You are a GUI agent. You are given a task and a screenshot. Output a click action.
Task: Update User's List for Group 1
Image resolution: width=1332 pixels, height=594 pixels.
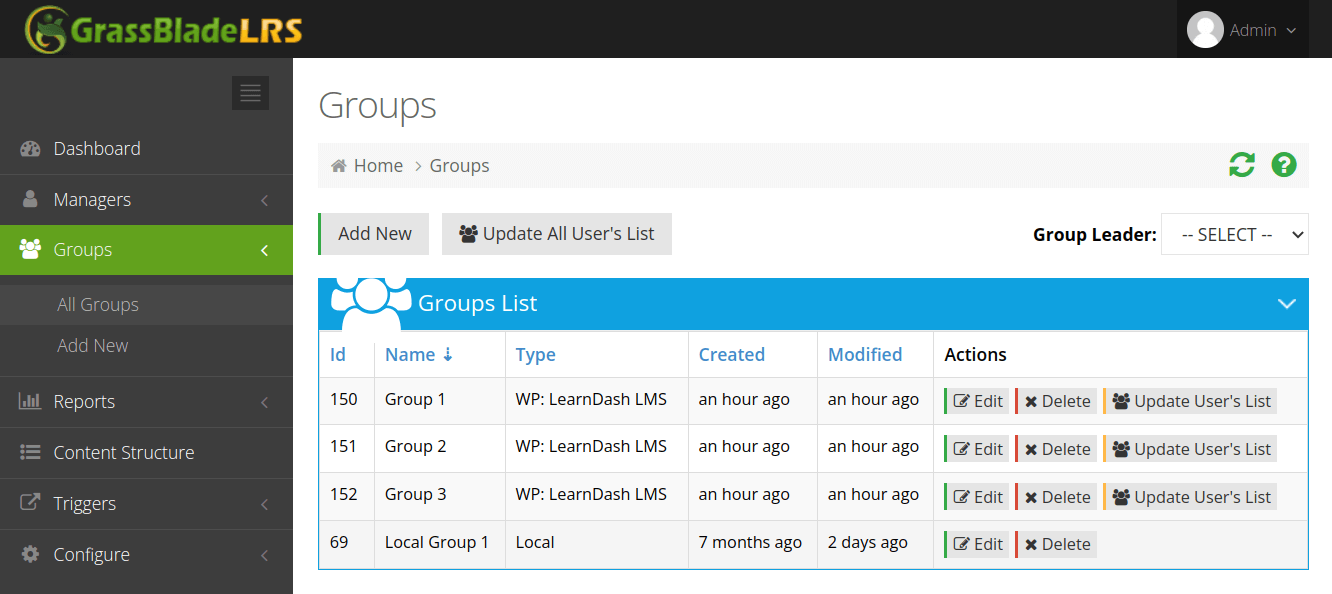pos(1190,401)
